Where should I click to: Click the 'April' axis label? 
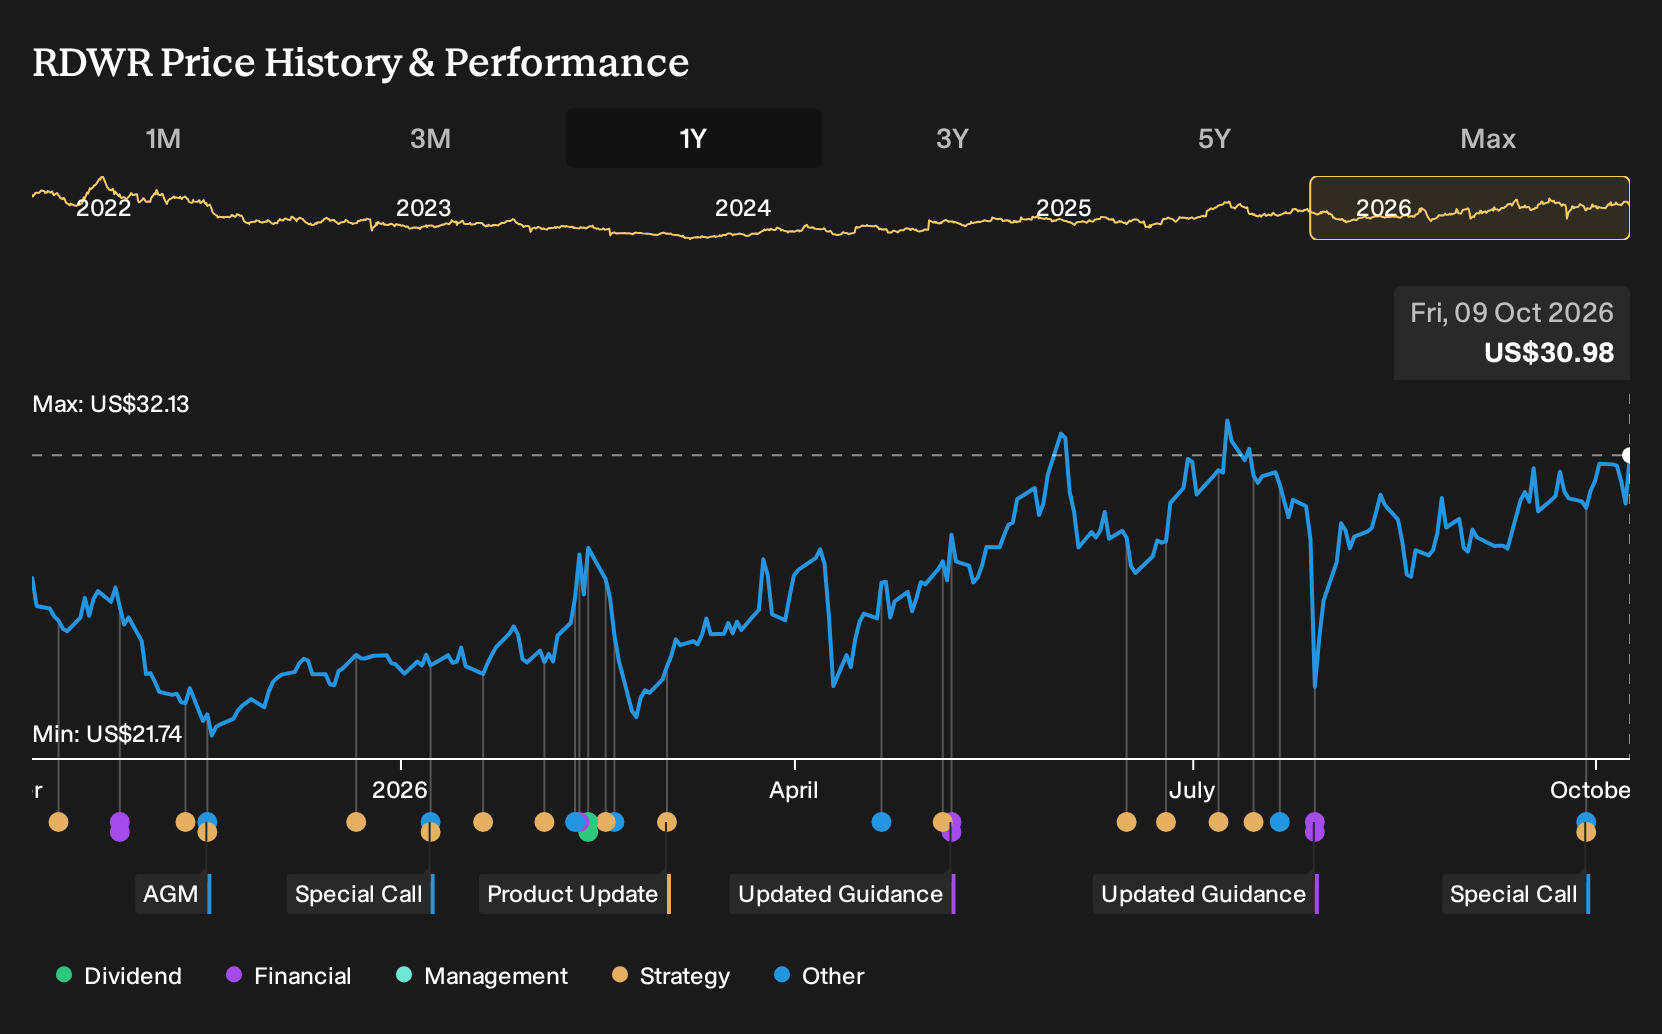click(x=794, y=790)
